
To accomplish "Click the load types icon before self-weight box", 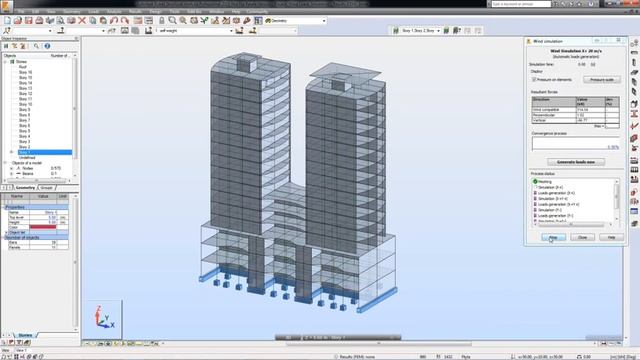I will pyautogui.click(x=149, y=31).
